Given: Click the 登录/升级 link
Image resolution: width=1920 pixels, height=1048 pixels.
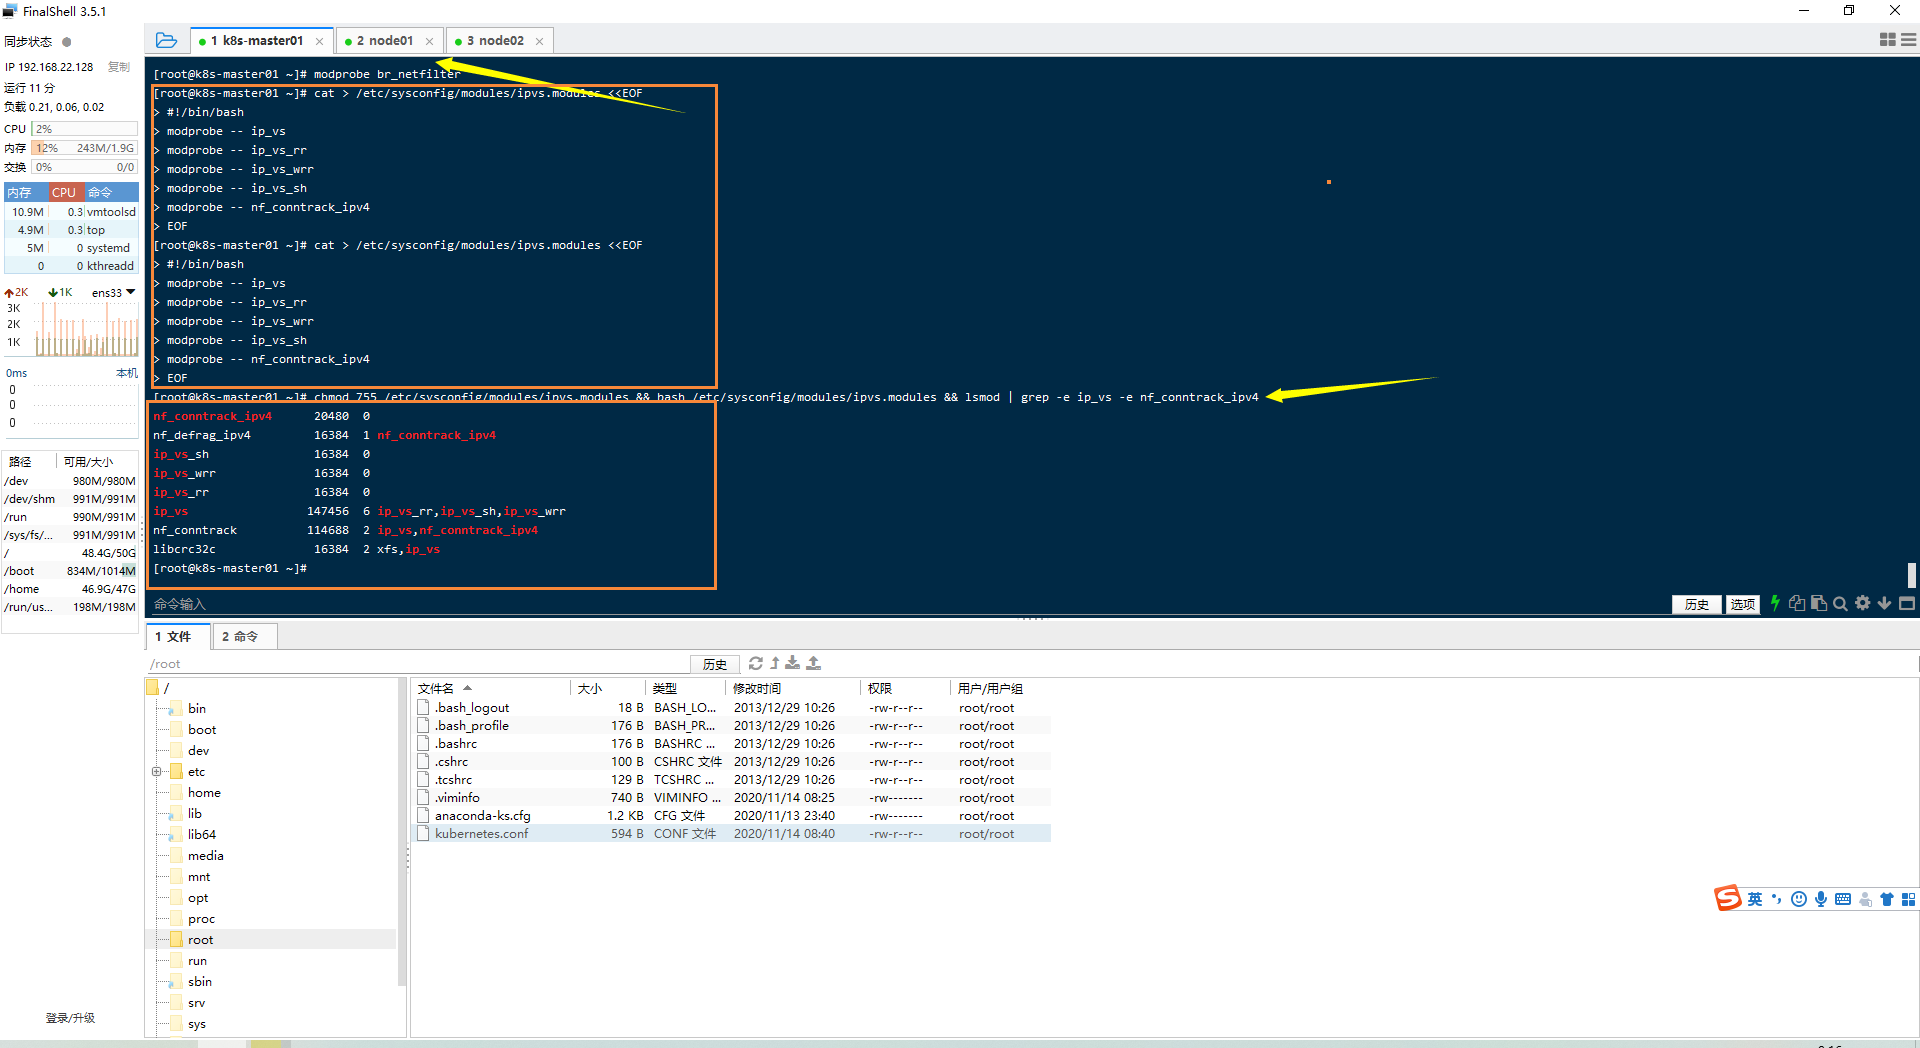Looking at the screenshot, I should [70, 1018].
